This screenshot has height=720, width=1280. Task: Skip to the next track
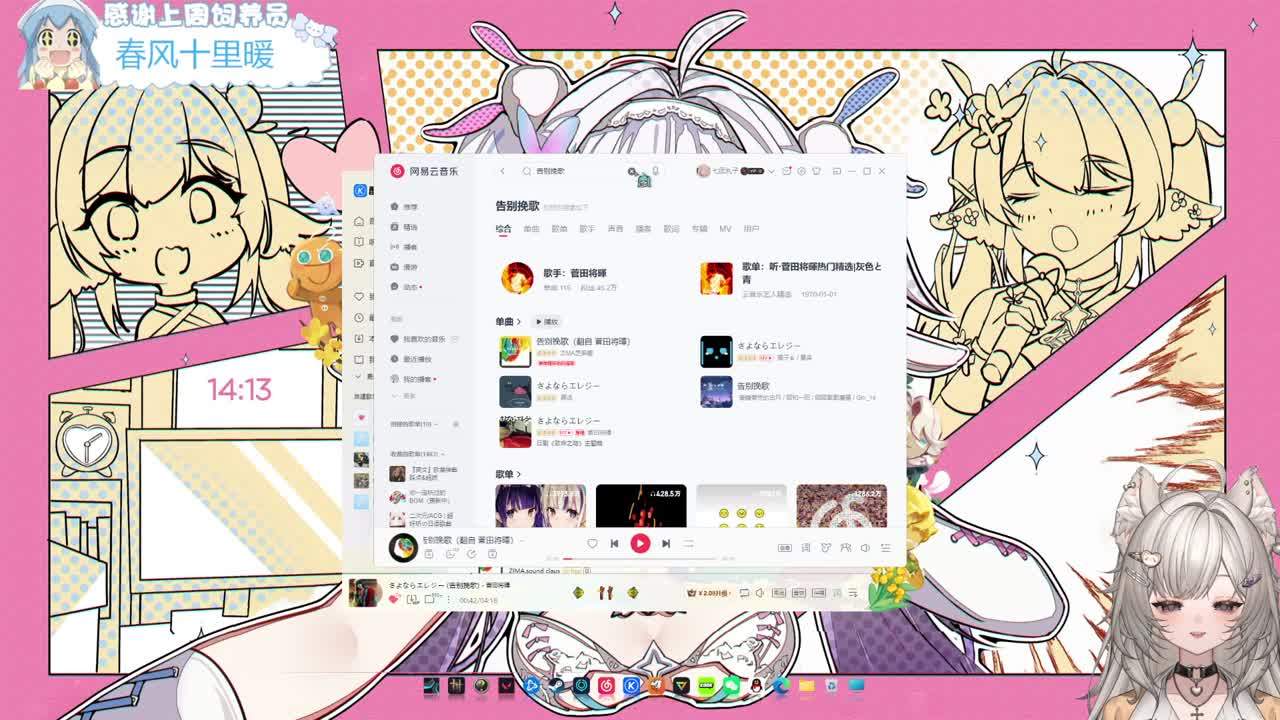point(666,544)
